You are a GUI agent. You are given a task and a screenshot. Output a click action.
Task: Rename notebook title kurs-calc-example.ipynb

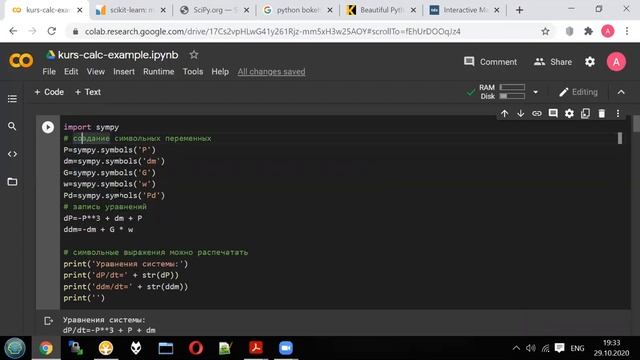point(118,55)
